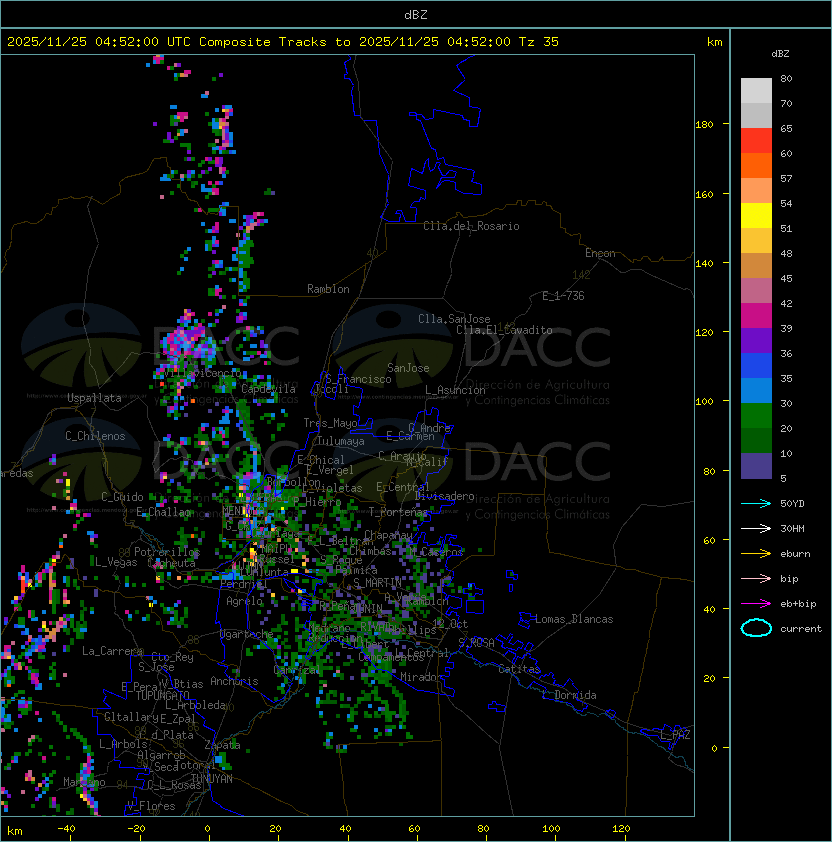Click the 'eb+bip' legend label
The image size is (832, 842).
coord(798,604)
